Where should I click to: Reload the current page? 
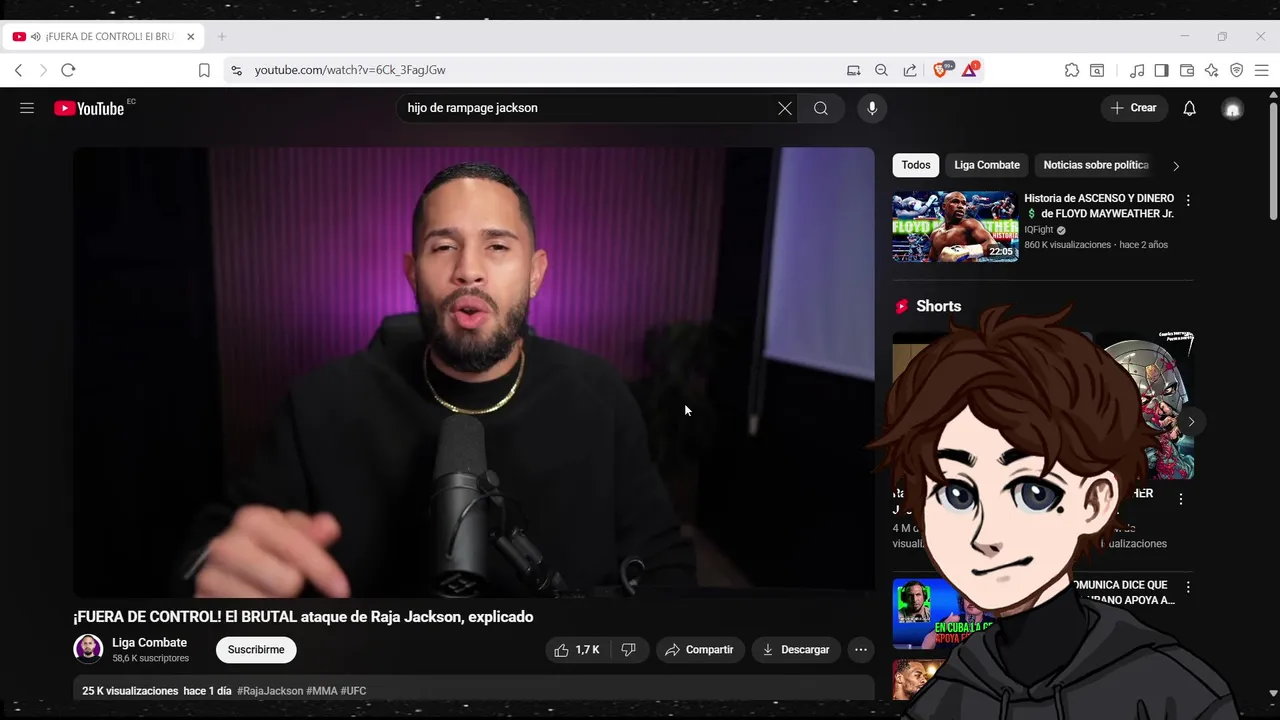(68, 70)
